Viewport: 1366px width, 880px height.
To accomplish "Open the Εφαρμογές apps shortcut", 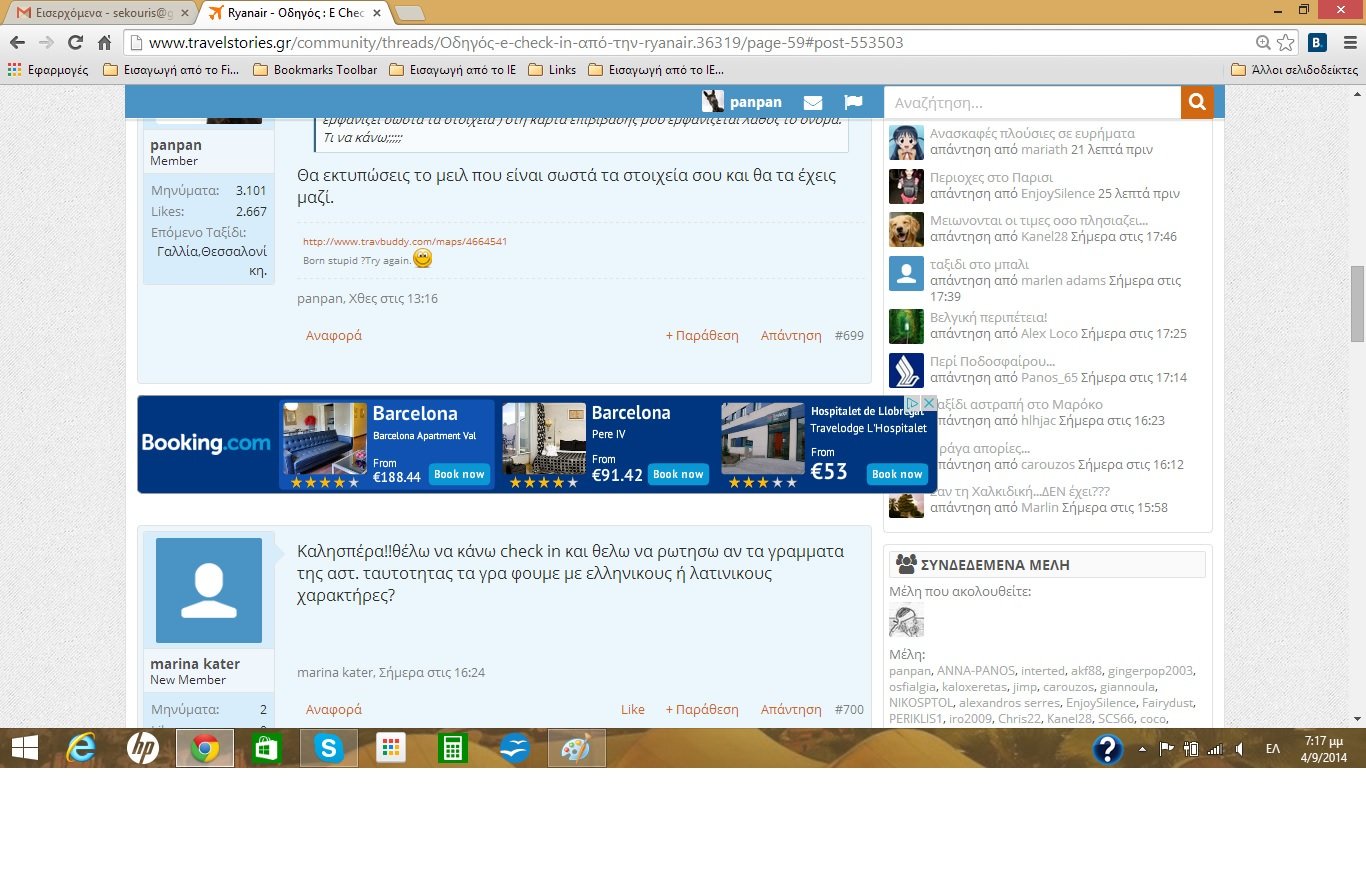I will click(48, 70).
